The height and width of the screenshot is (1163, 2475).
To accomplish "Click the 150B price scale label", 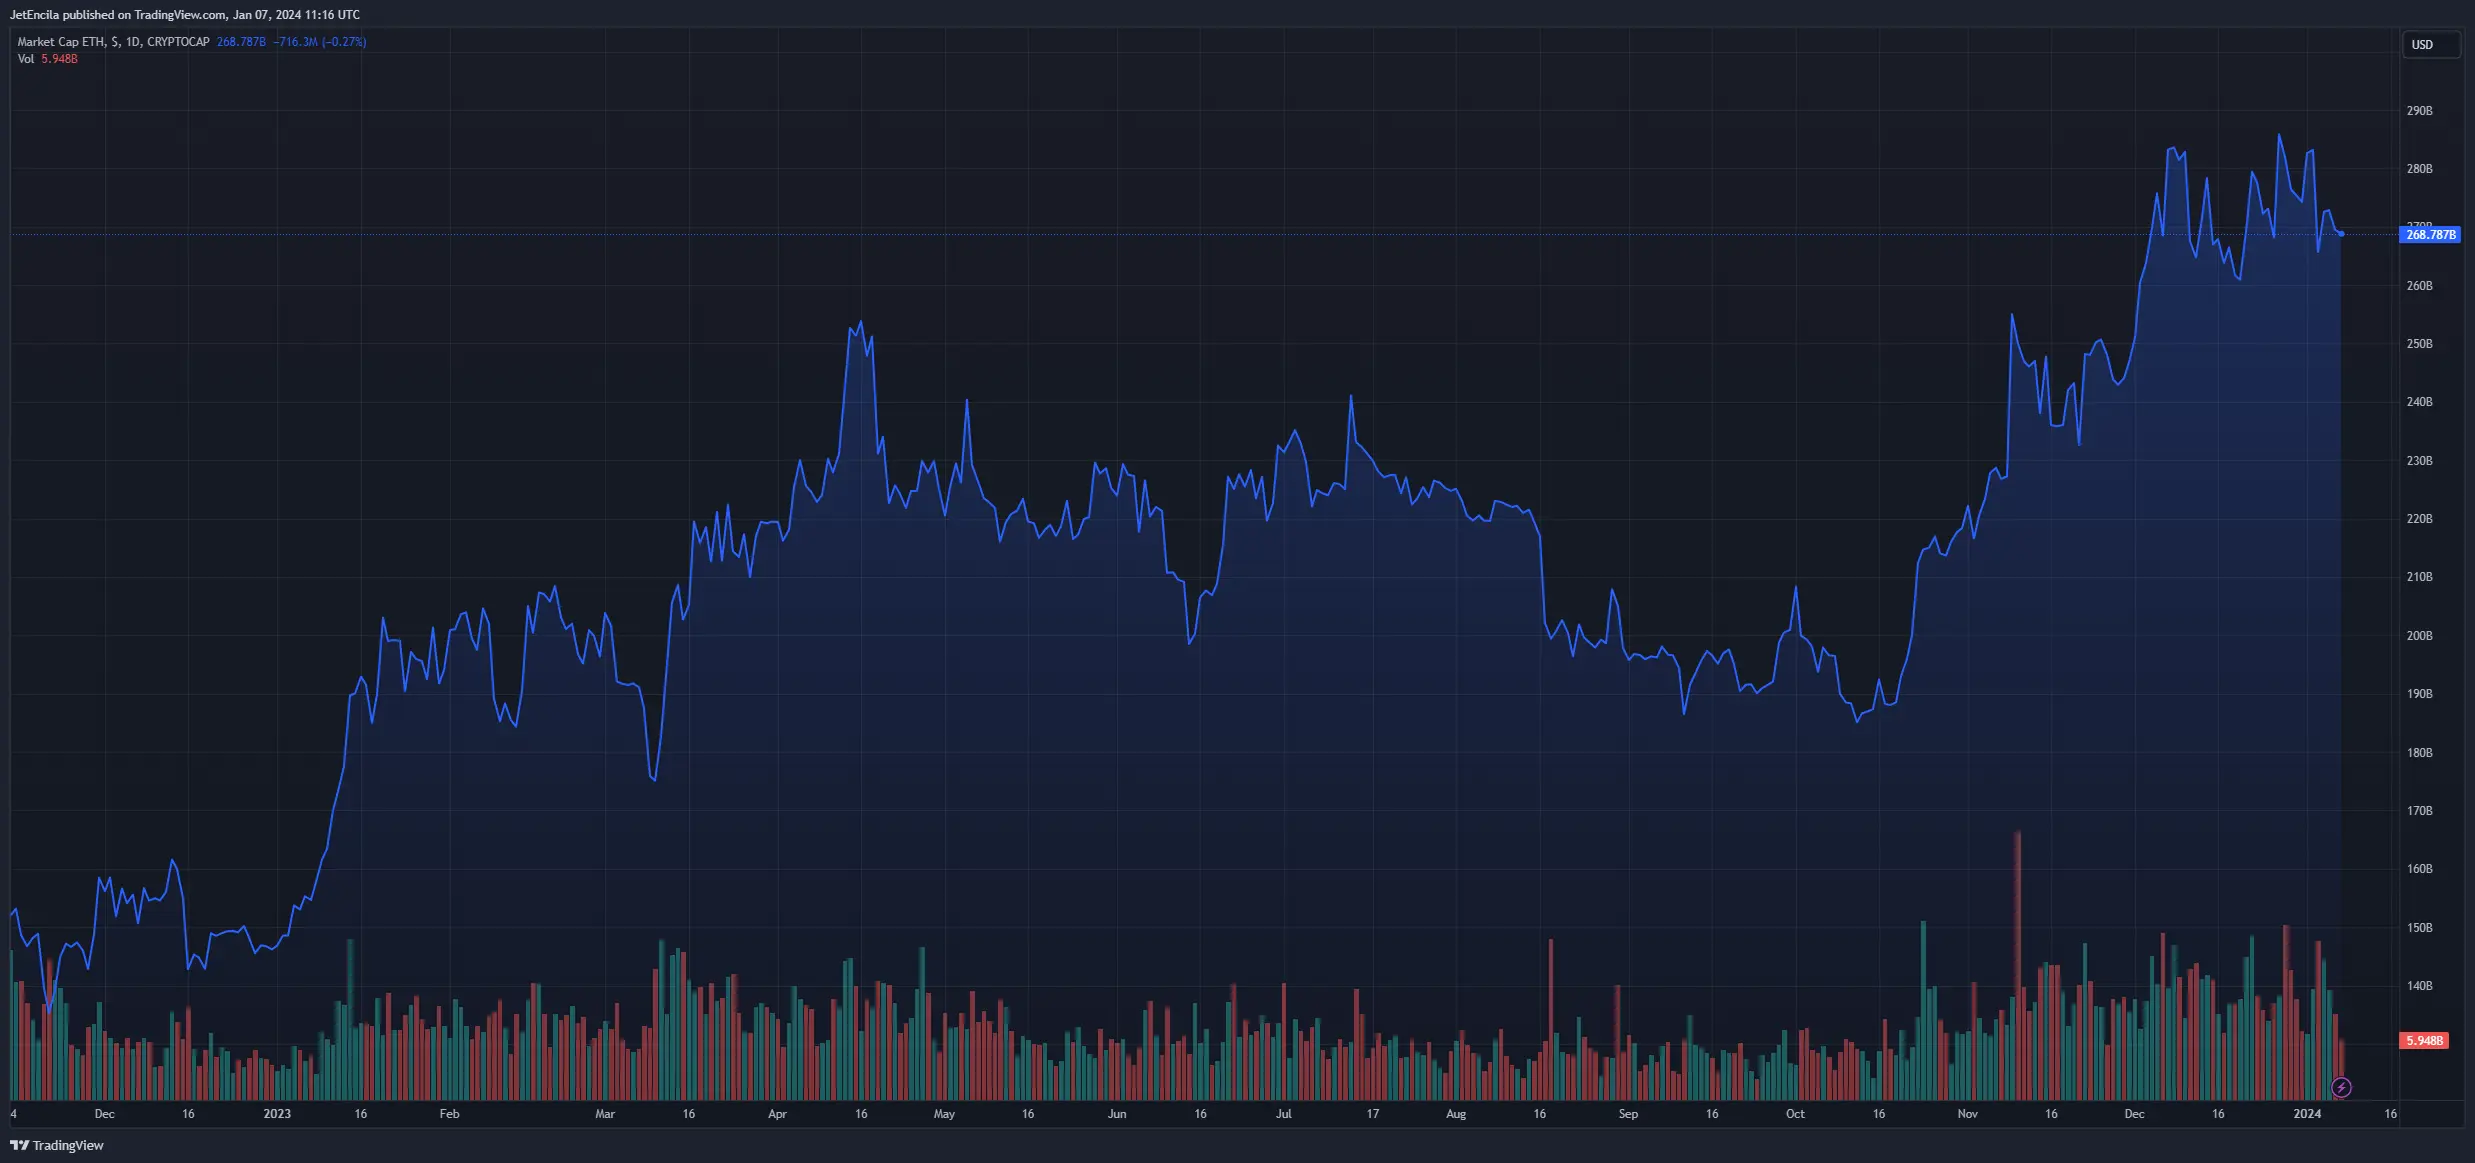I will [x=2419, y=928].
